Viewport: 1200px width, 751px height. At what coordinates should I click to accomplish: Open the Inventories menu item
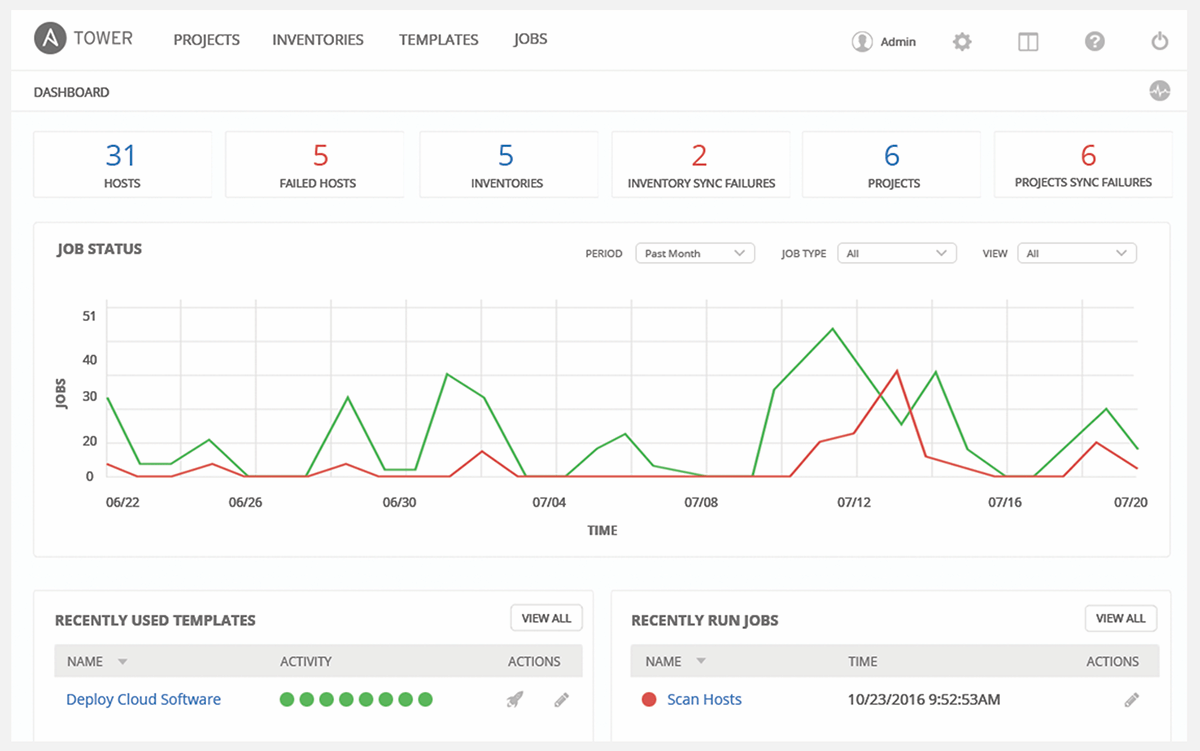coord(318,40)
